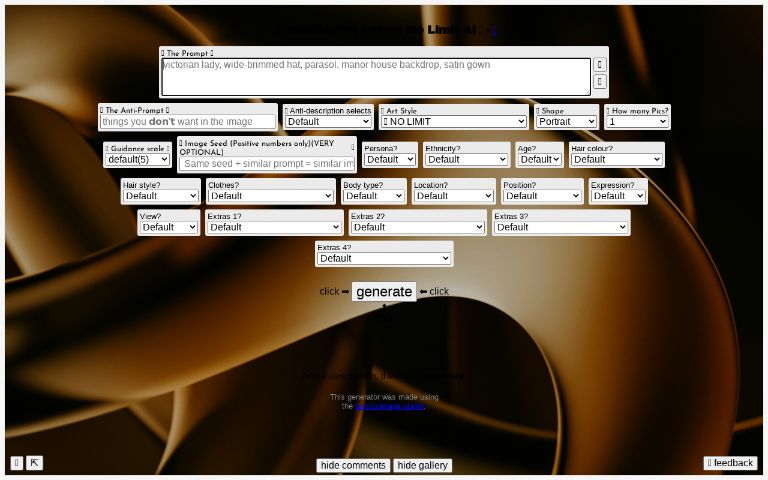
Task: Click the Image Seed input field
Action: click(x=268, y=163)
